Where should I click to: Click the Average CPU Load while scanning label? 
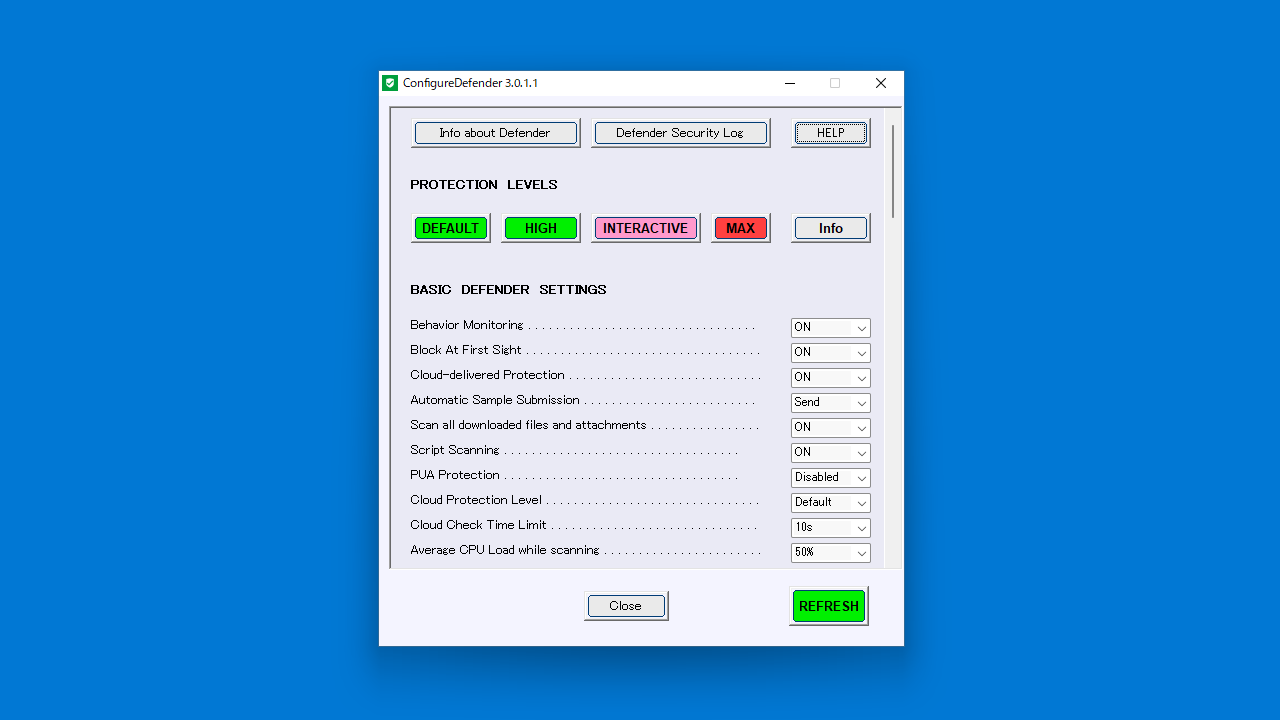(x=505, y=550)
